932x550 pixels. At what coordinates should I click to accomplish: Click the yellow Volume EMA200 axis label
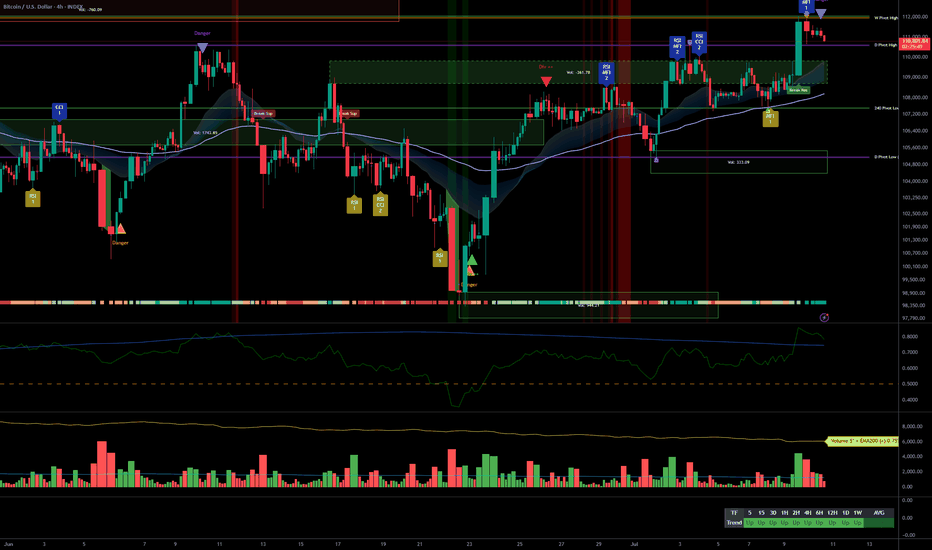click(861, 441)
